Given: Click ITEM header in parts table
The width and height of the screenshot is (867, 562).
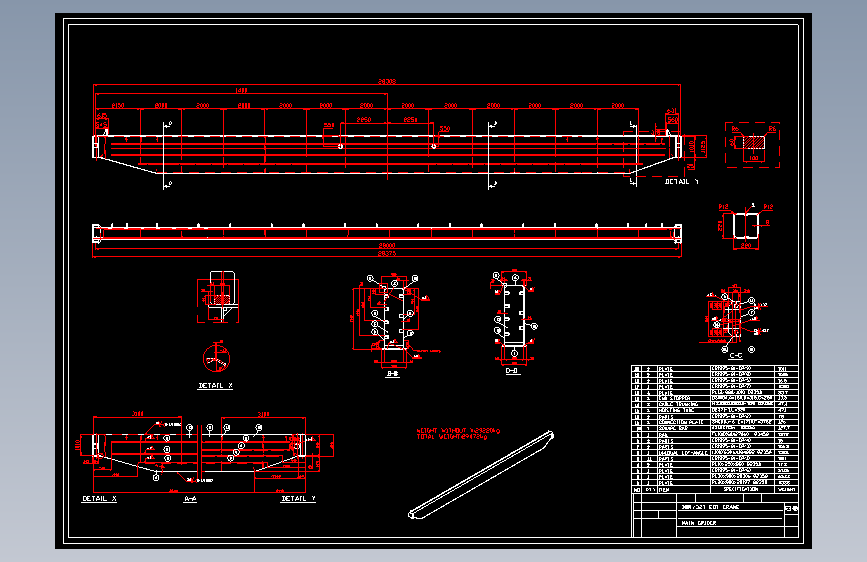Looking at the screenshot, I should coord(664,490).
